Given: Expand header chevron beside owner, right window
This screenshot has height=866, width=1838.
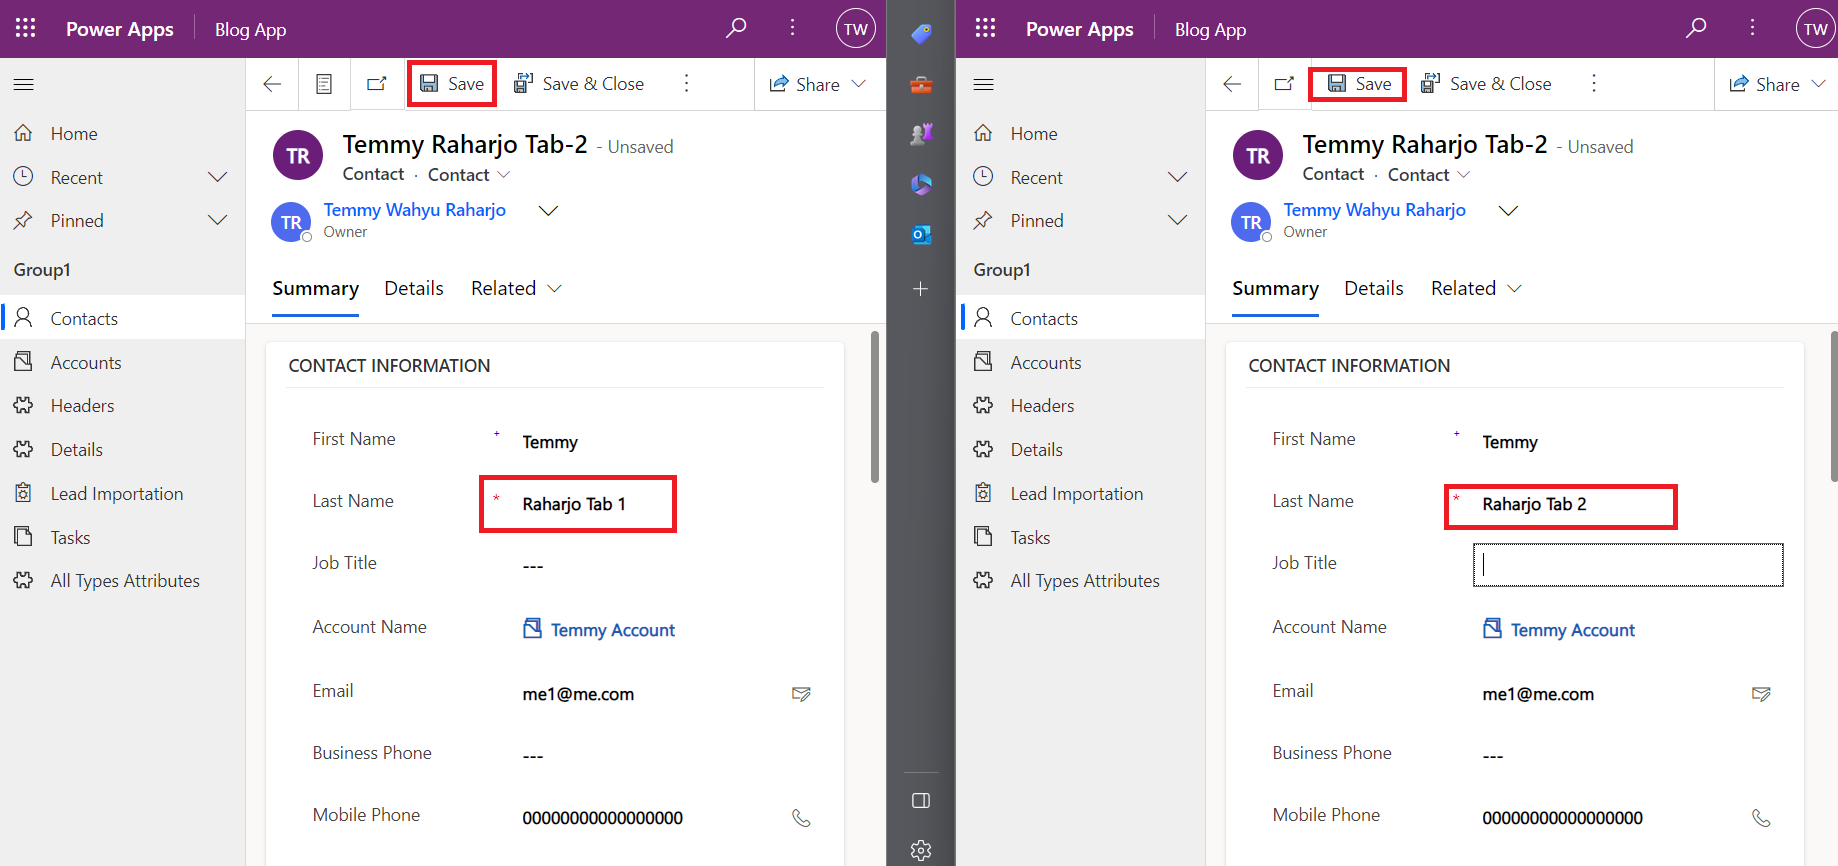Looking at the screenshot, I should 1508,210.
